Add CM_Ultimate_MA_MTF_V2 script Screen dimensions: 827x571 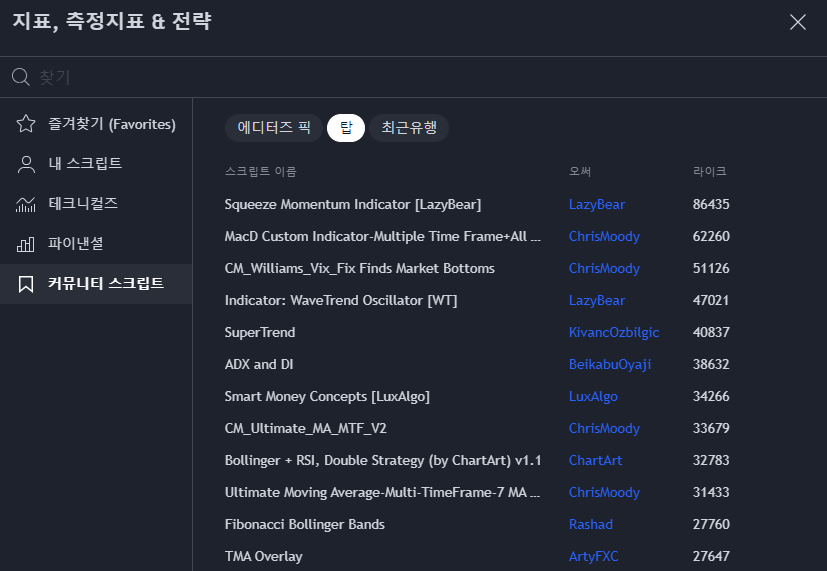point(305,429)
